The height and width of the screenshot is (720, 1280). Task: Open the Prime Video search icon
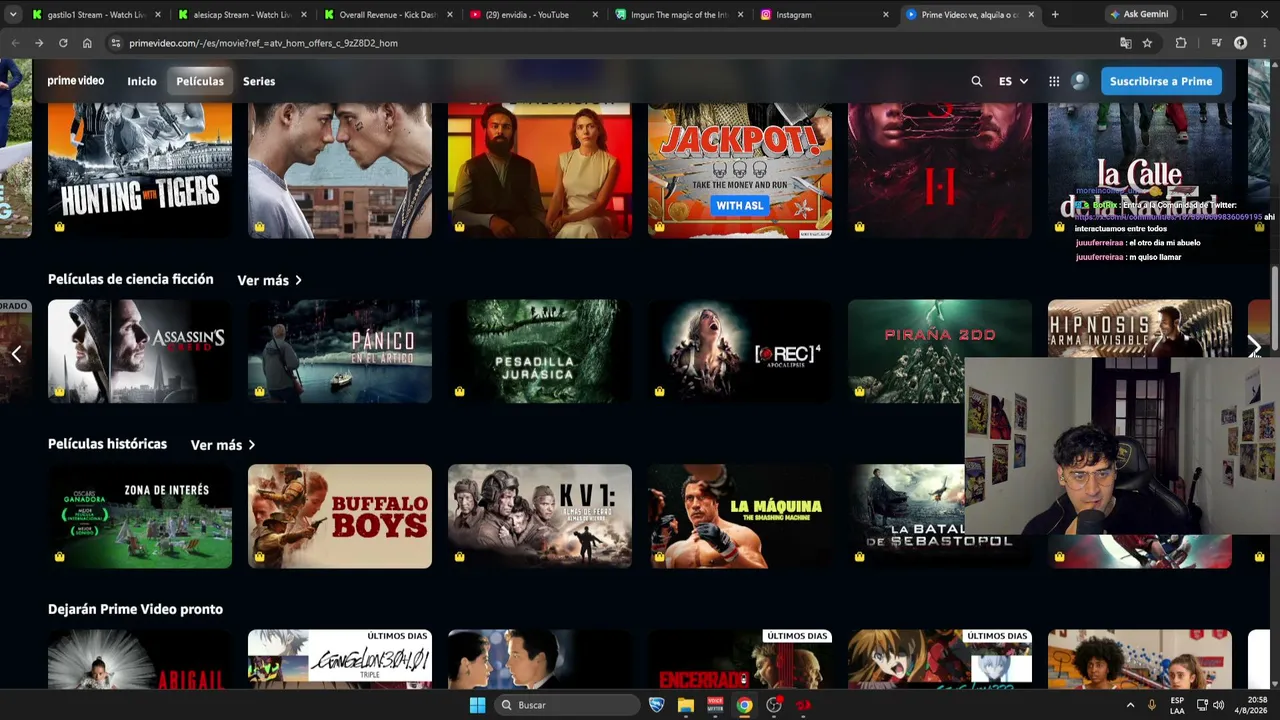977,81
